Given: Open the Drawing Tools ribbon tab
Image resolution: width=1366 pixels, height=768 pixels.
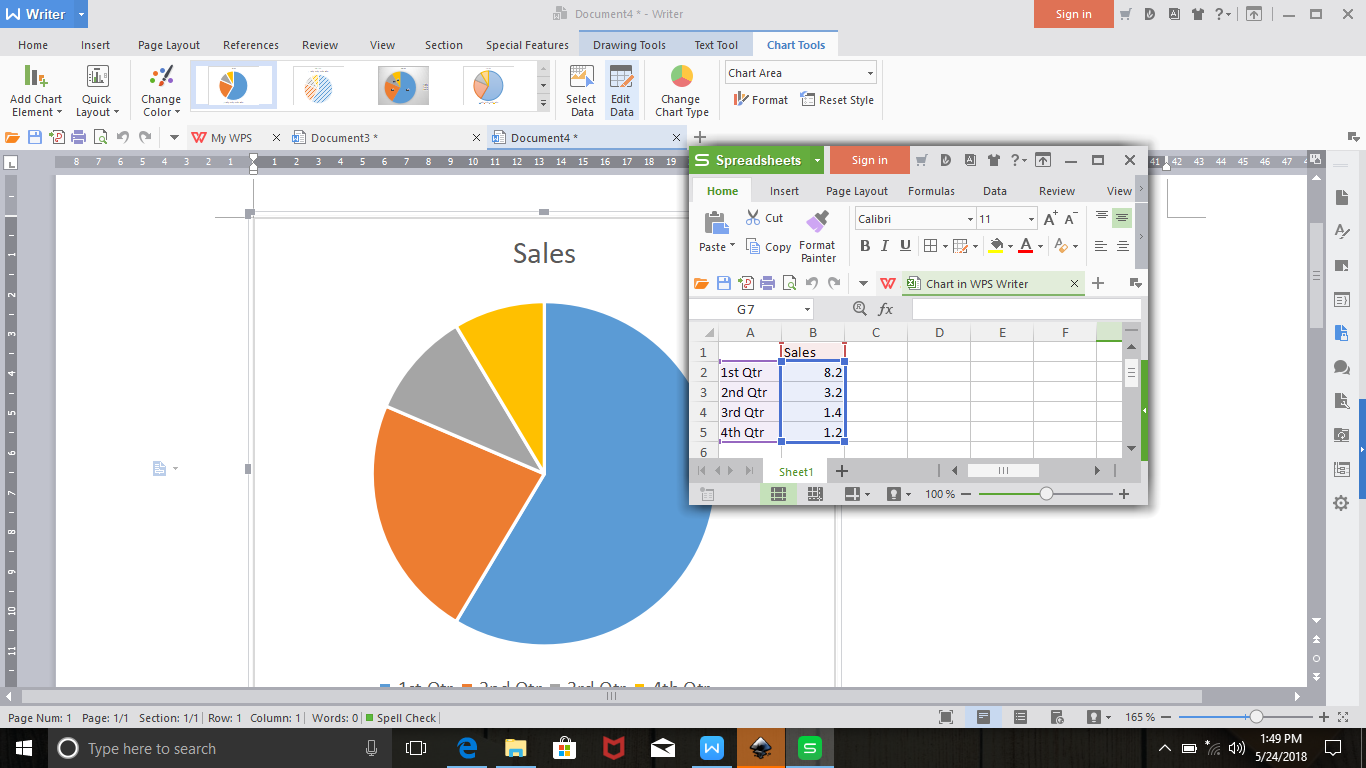Looking at the screenshot, I should [628, 44].
